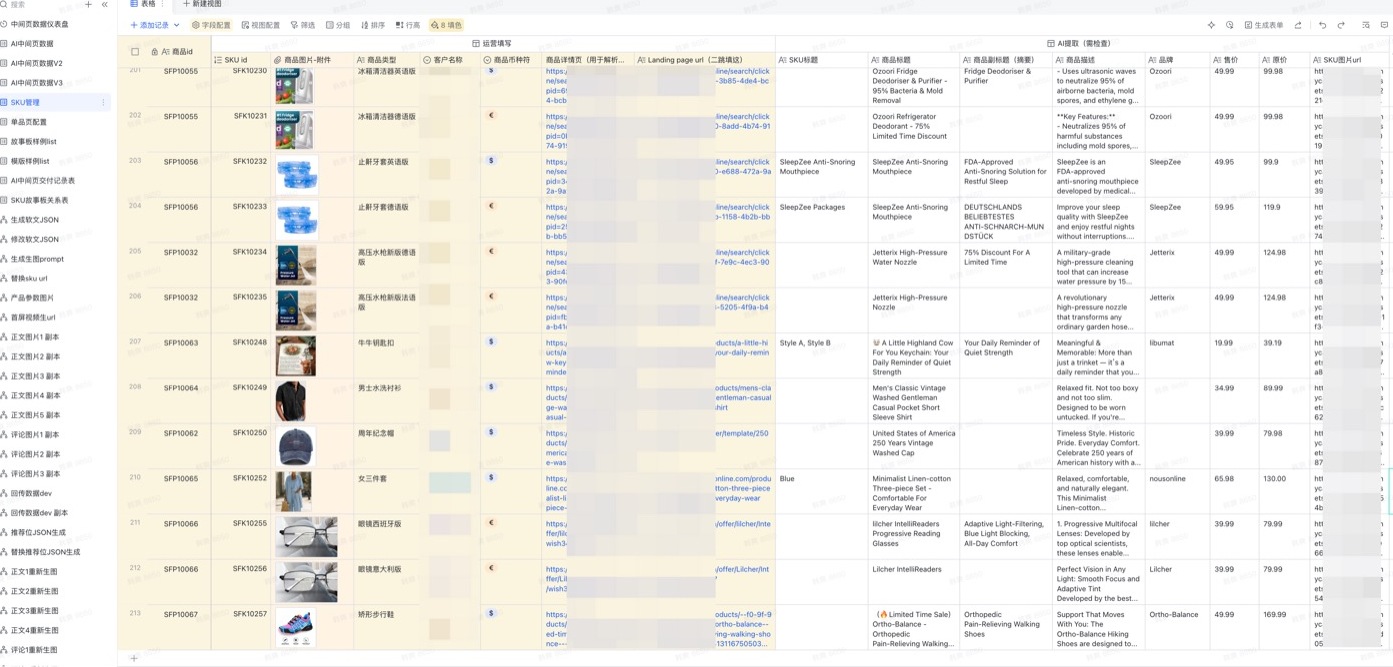Click the 运营填写 column group header
The width and height of the screenshot is (1393, 667).
pos(492,44)
